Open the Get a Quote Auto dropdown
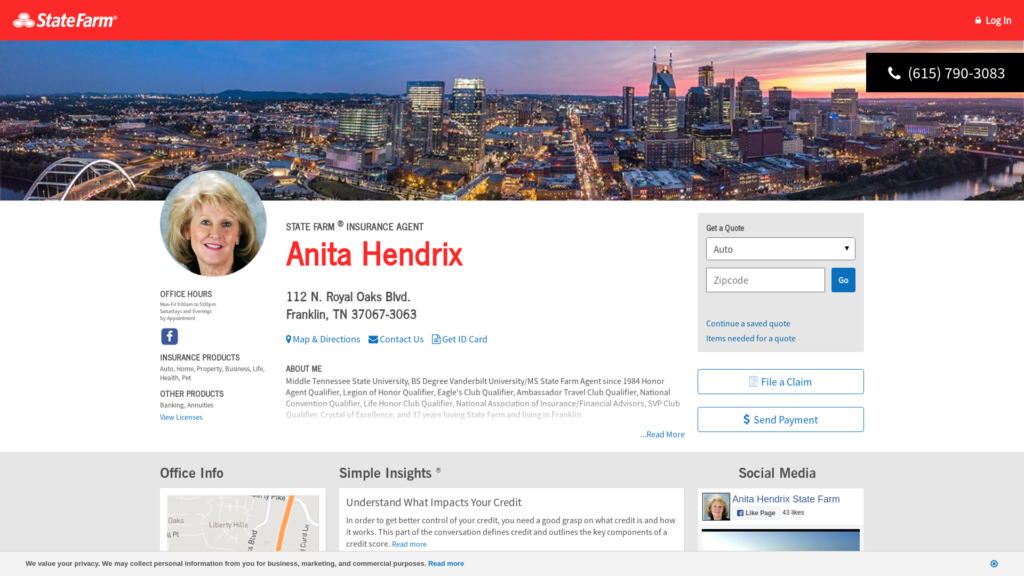 780,249
